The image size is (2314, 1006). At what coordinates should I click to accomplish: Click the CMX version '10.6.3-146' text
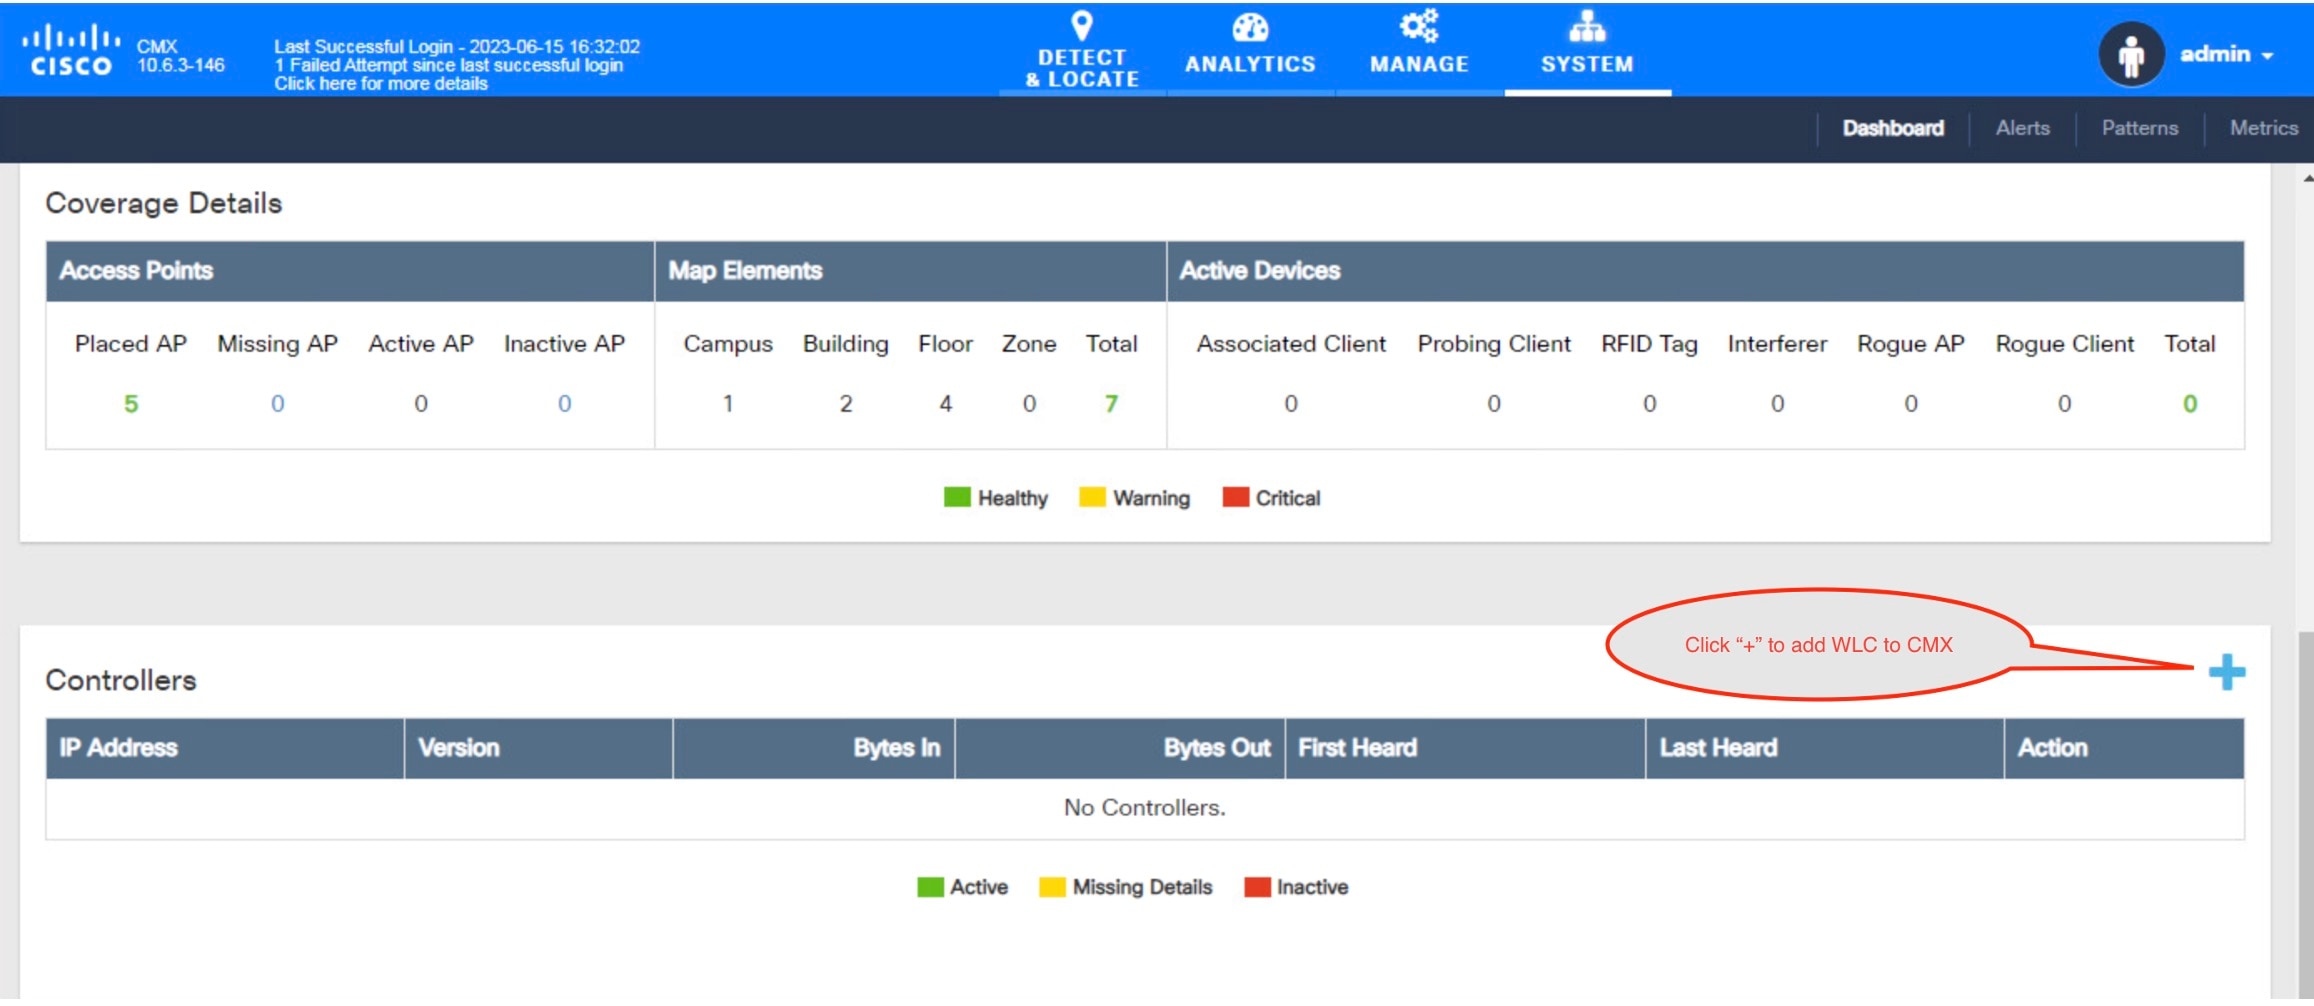[181, 66]
